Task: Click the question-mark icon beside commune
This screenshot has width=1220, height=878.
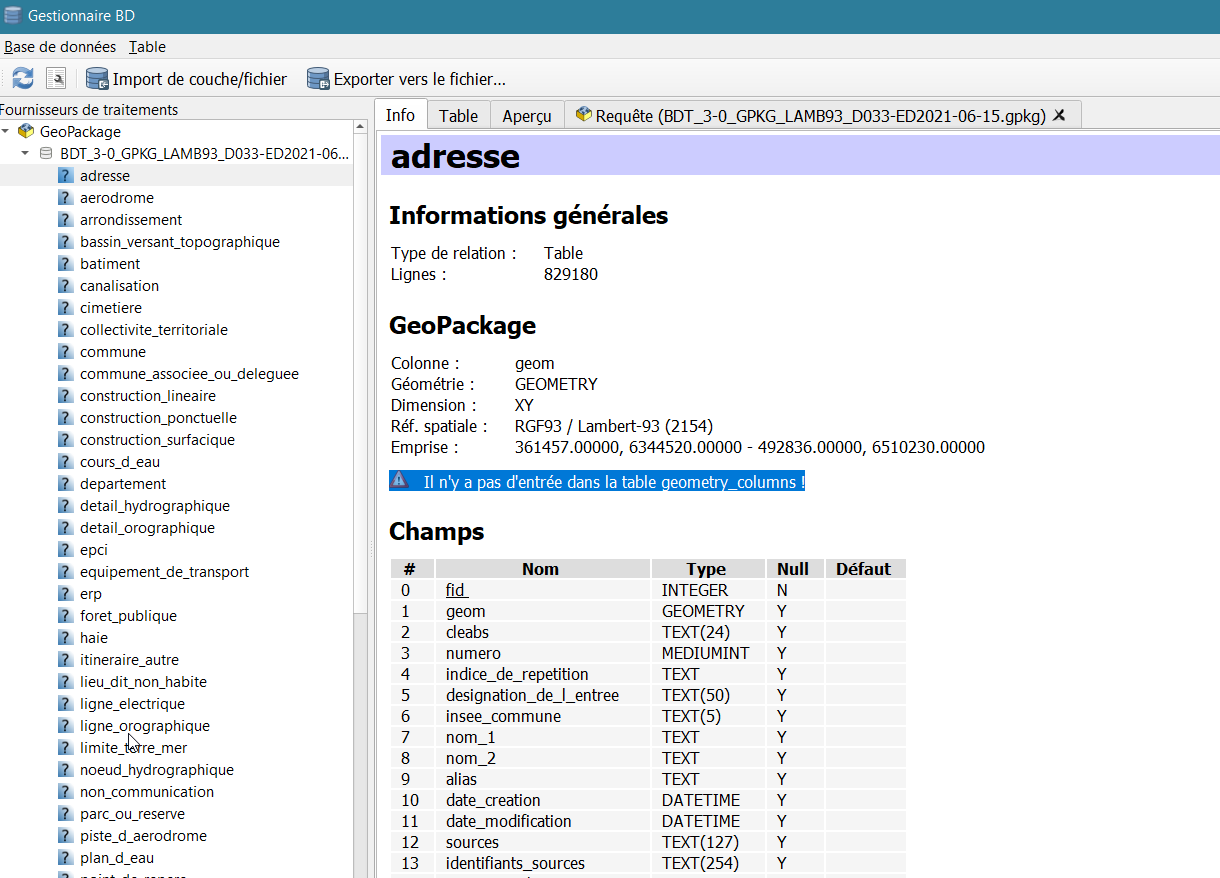Action: [66, 352]
